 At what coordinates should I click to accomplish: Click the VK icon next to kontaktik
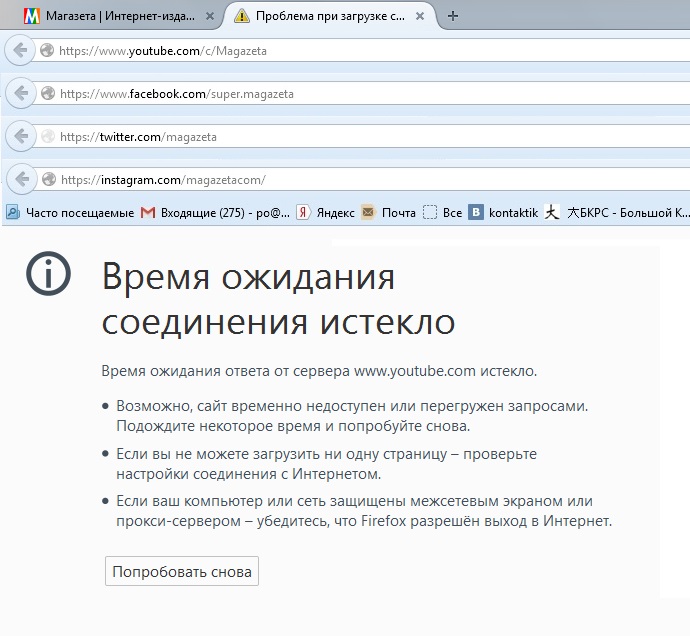[x=476, y=213]
